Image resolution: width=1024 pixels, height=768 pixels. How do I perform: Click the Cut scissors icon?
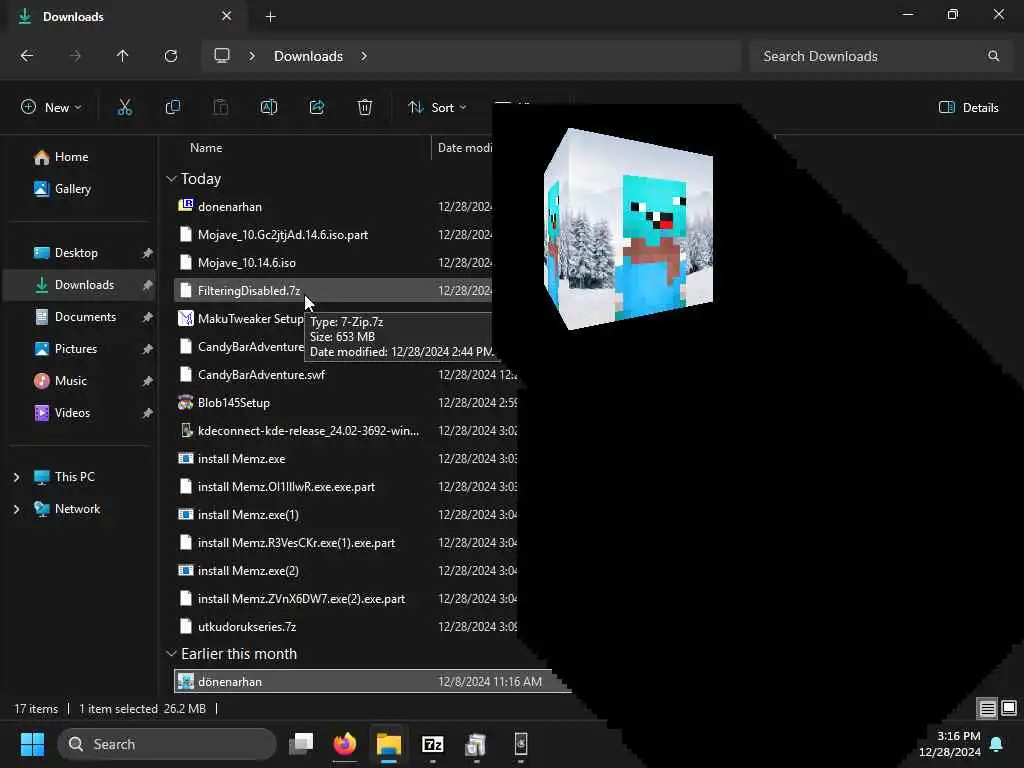tap(125, 107)
